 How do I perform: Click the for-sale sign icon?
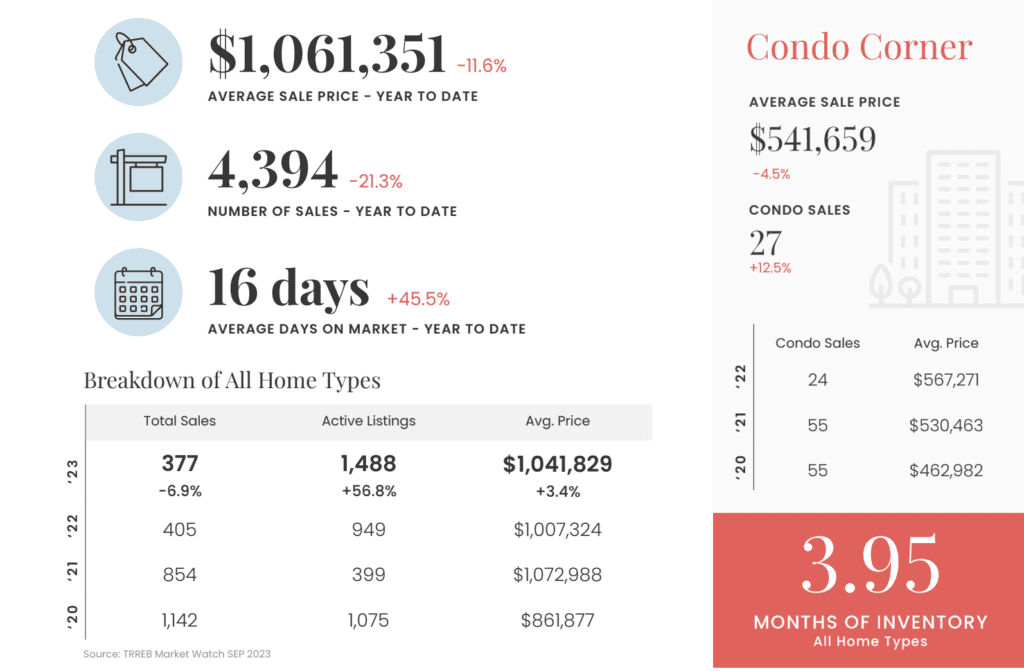[x=138, y=177]
